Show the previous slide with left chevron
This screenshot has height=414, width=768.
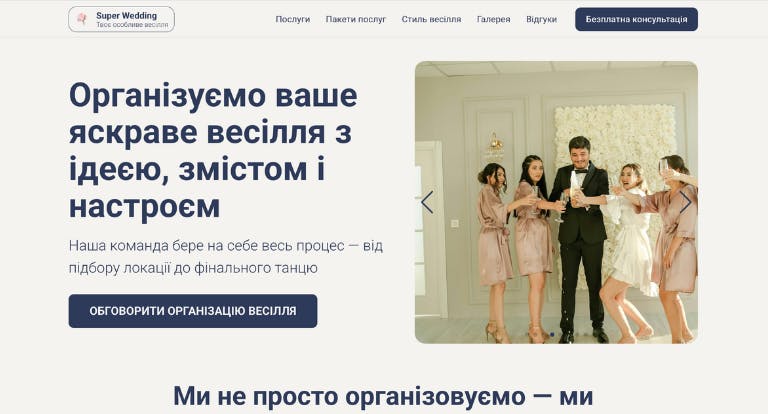click(x=427, y=202)
